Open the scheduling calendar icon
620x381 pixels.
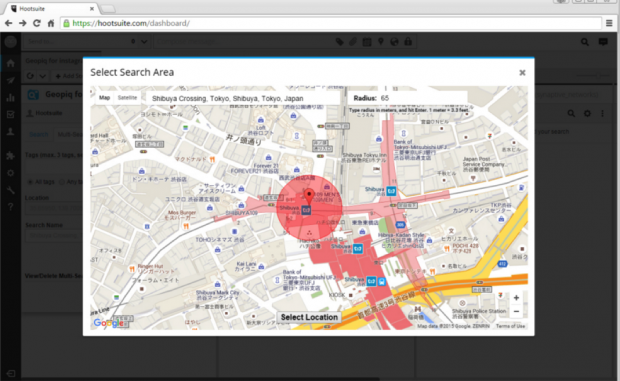click(367, 41)
